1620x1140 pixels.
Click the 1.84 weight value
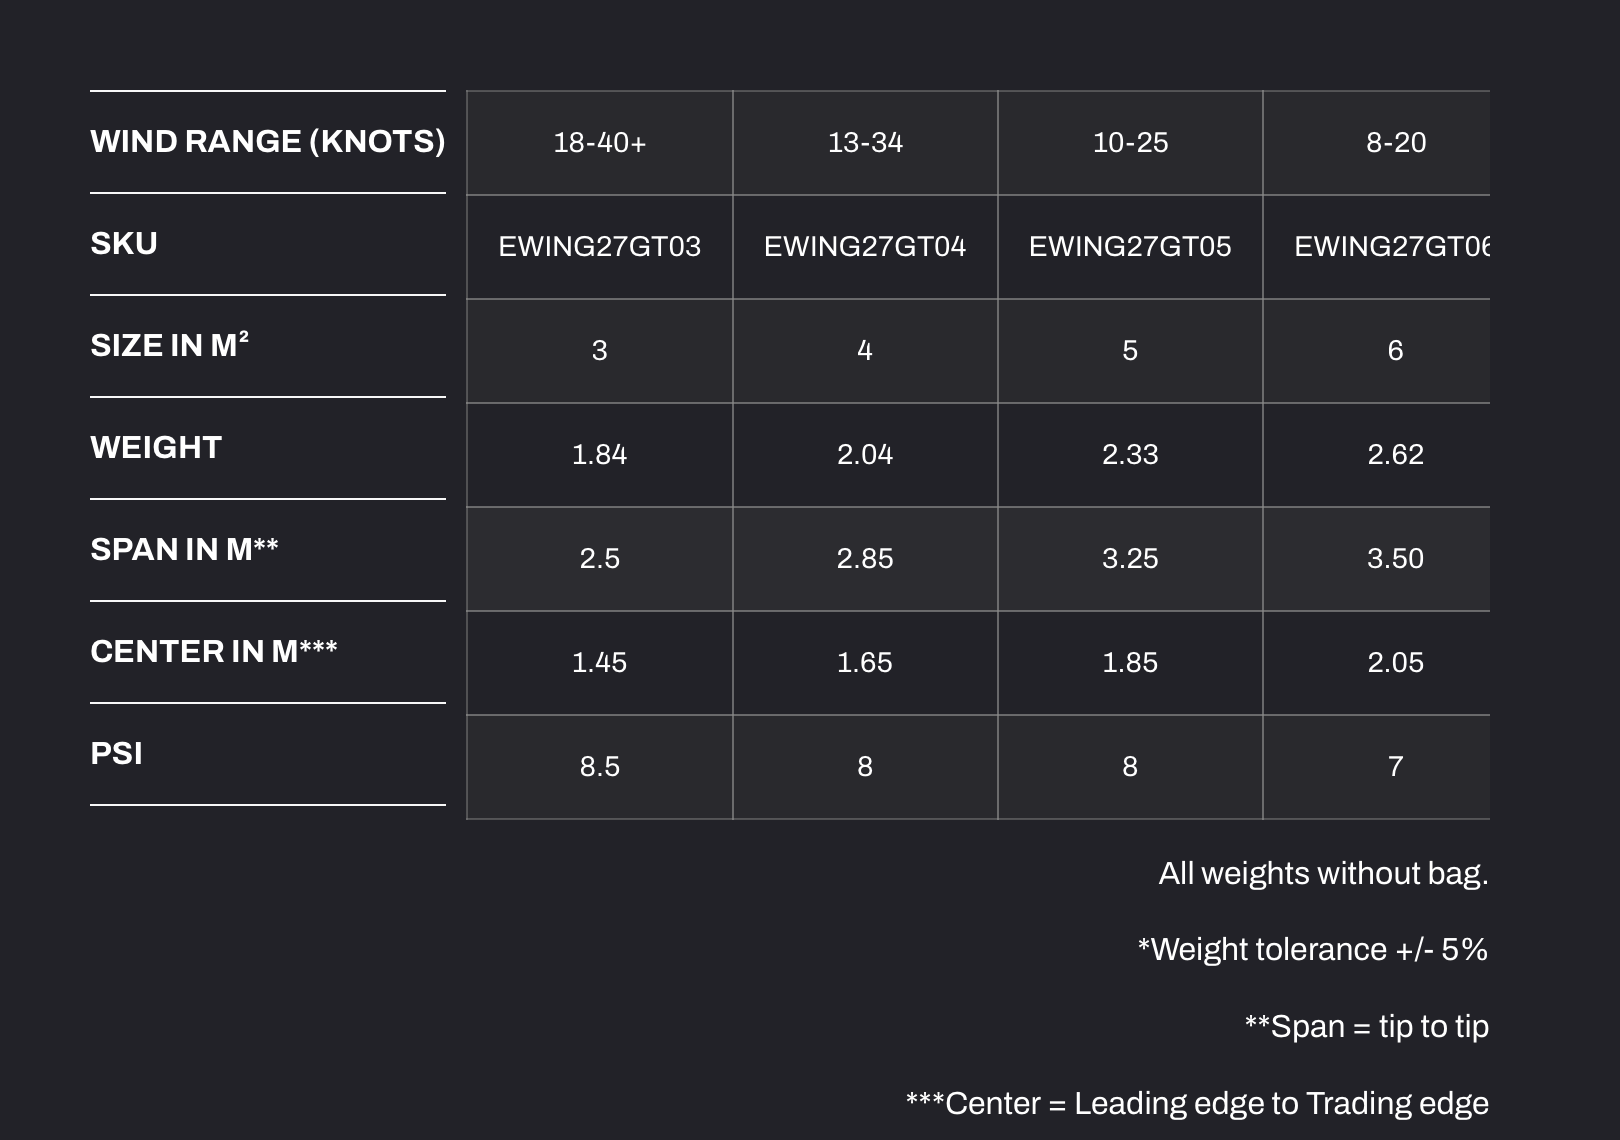tap(600, 455)
